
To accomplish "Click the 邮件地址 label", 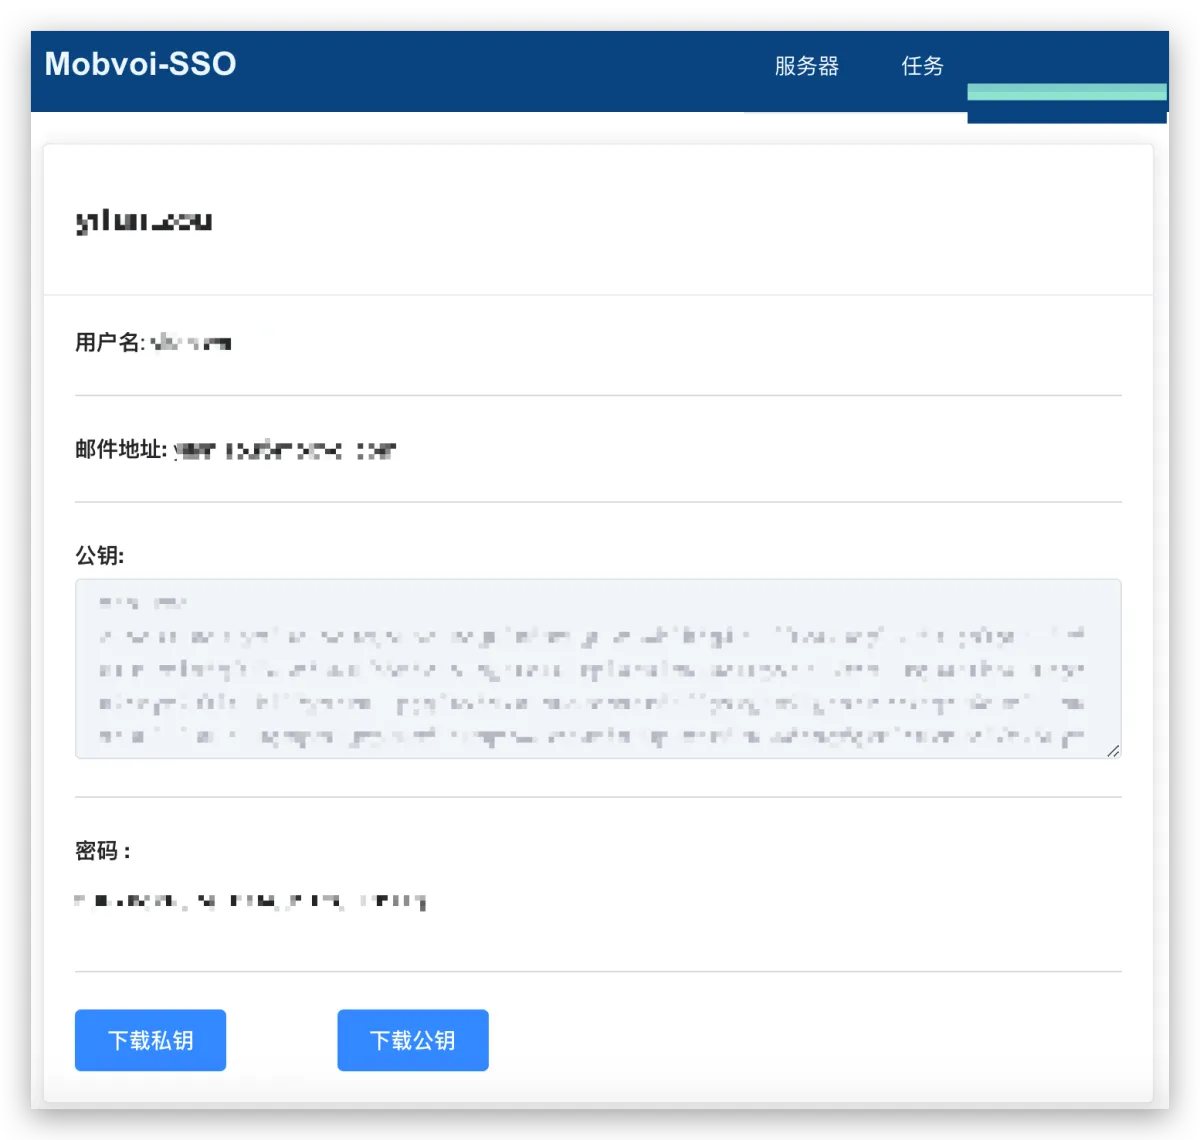I will click(120, 449).
